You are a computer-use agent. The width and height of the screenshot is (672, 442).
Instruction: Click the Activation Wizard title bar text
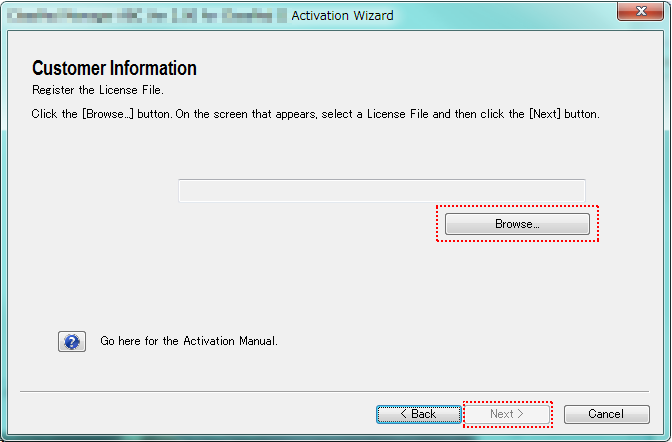(x=342, y=16)
